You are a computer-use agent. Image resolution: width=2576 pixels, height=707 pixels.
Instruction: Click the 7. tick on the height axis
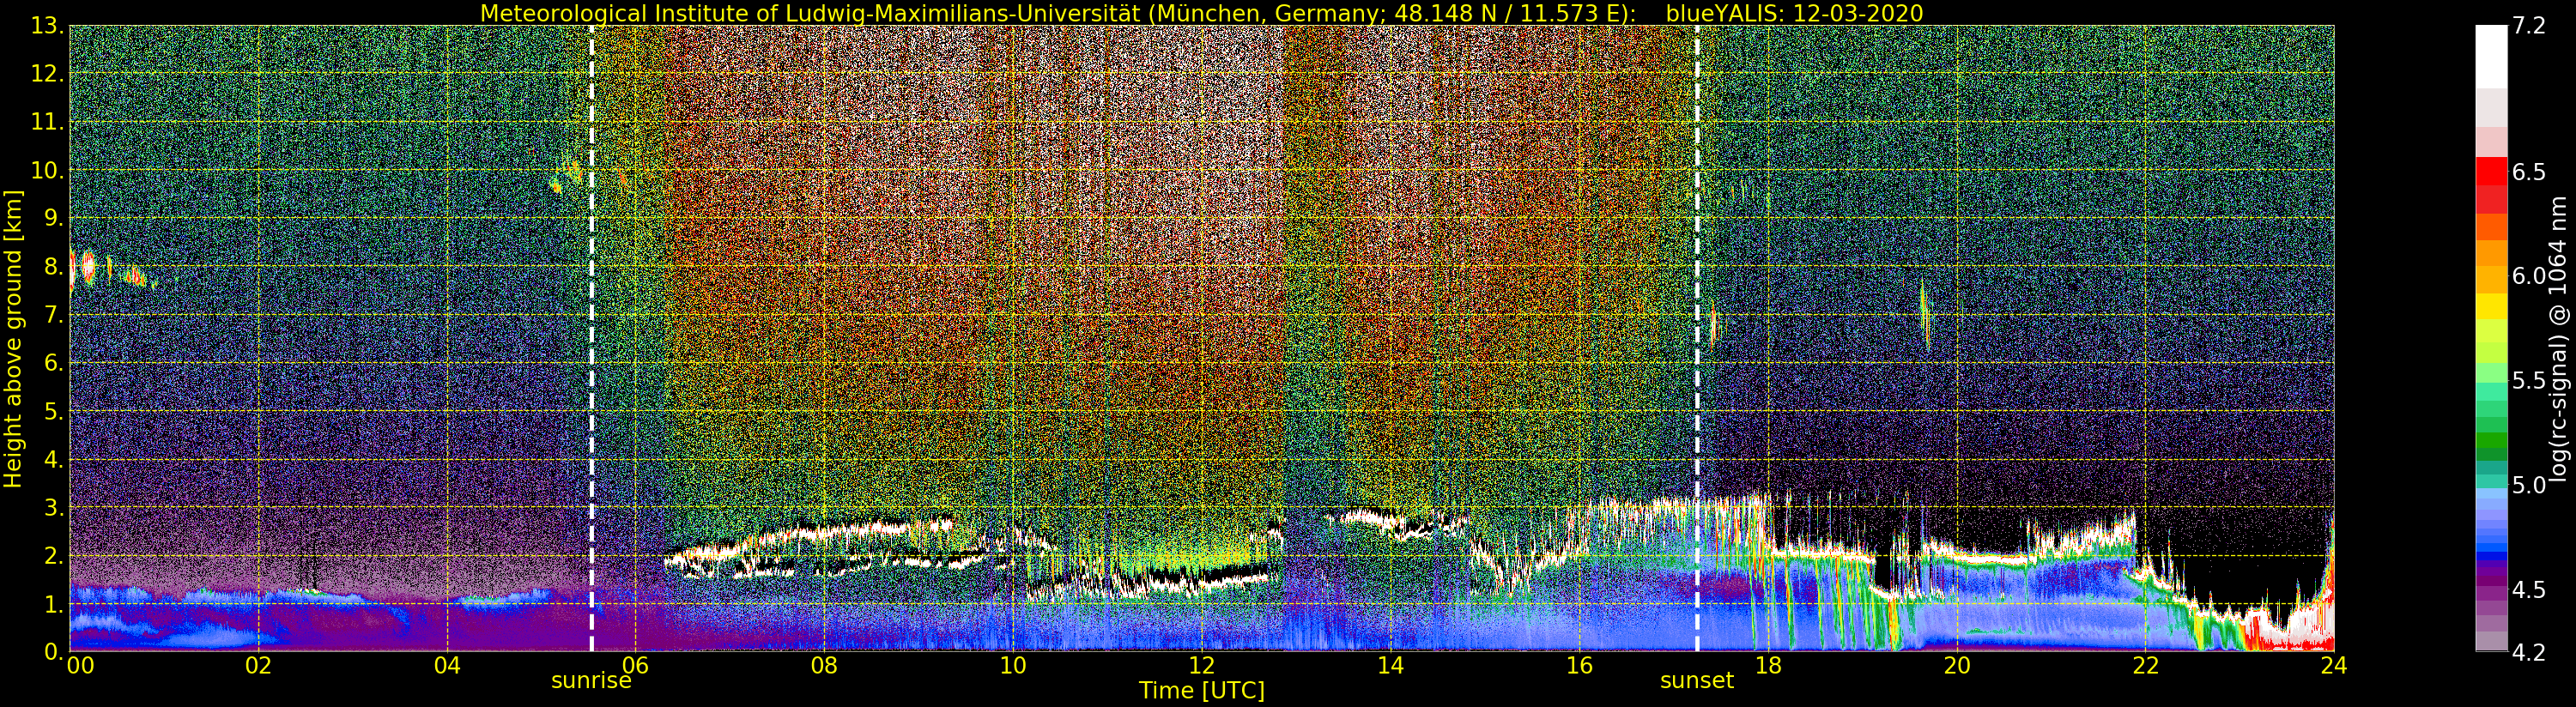(53, 316)
